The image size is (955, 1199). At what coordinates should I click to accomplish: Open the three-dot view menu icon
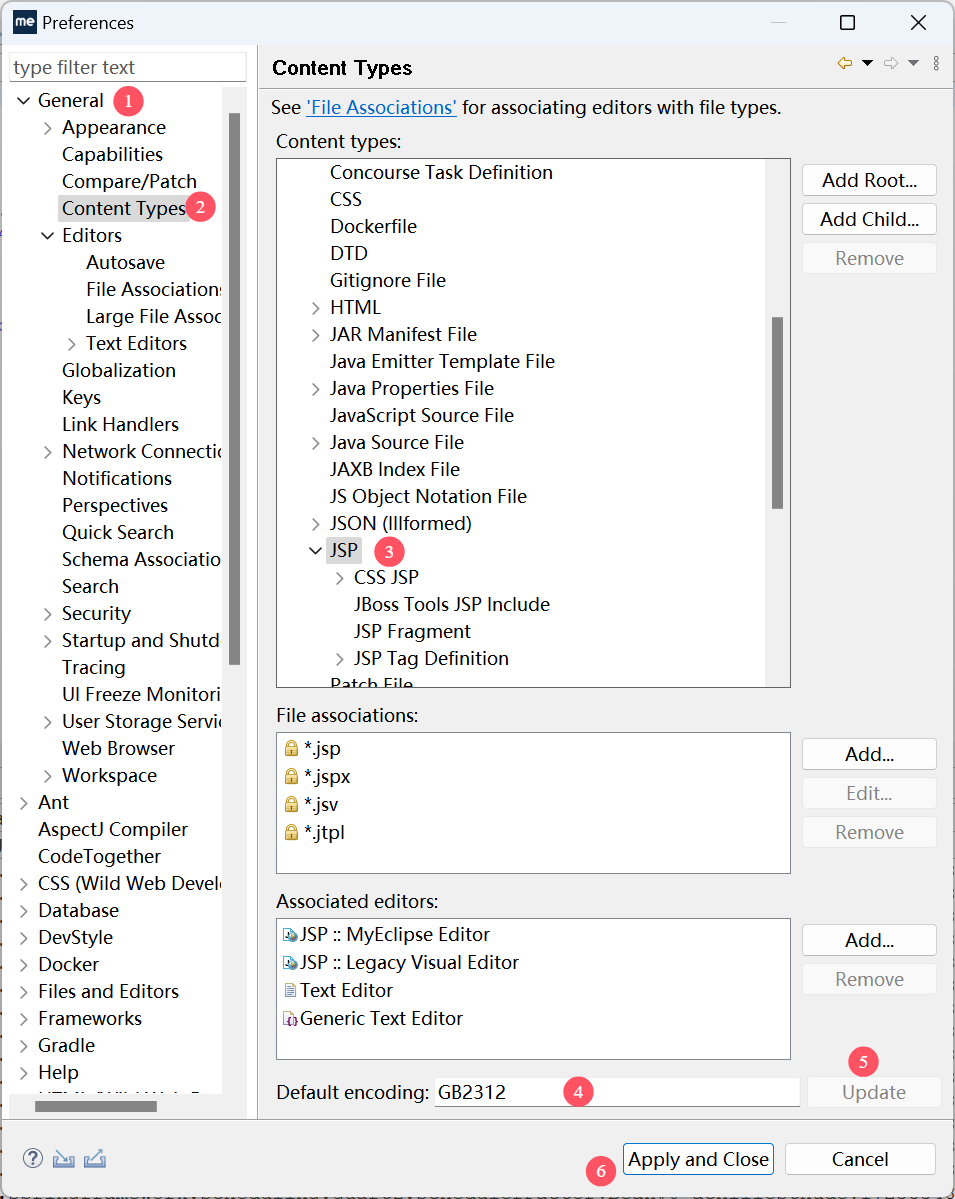[936, 63]
